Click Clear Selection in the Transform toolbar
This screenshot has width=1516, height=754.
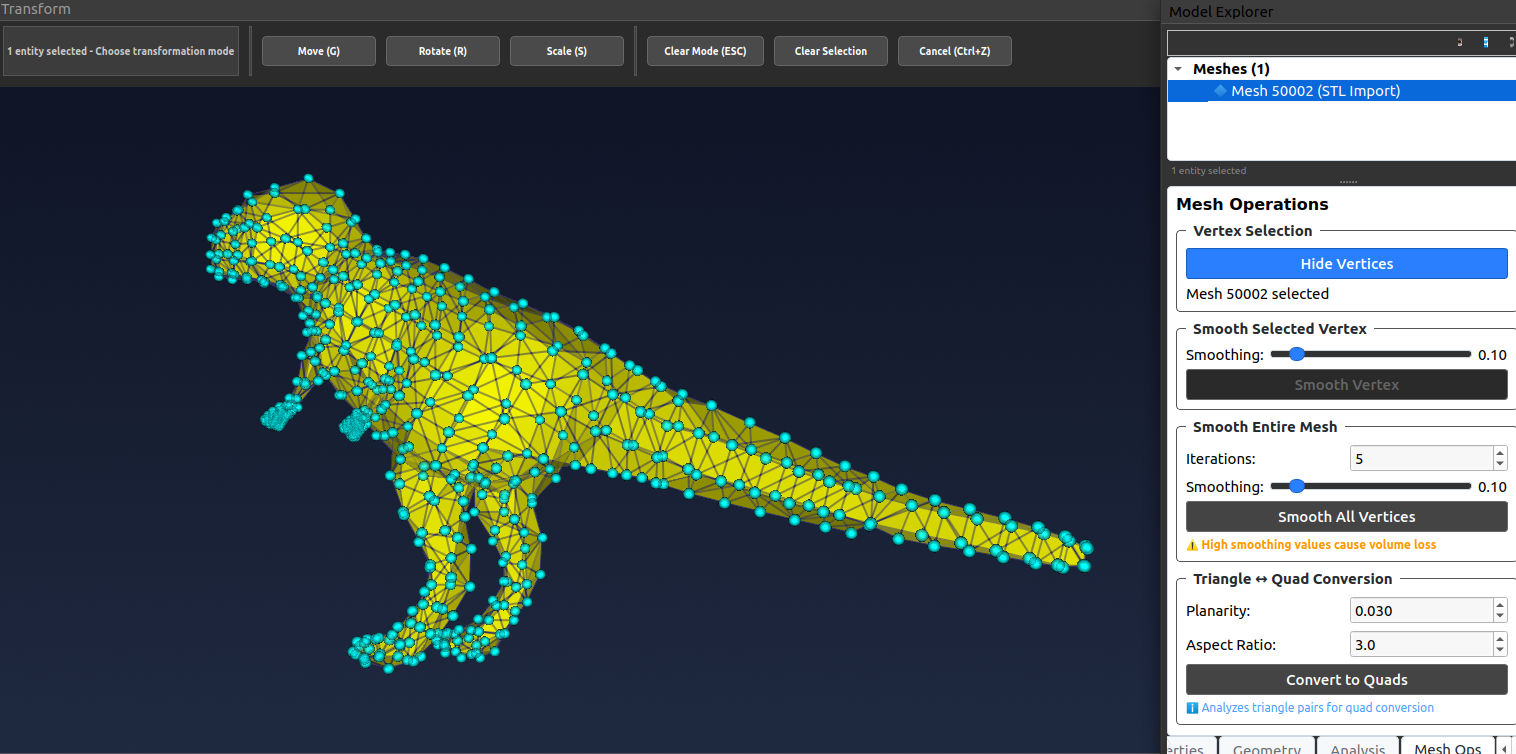pyautogui.click(x=830, y=51)
